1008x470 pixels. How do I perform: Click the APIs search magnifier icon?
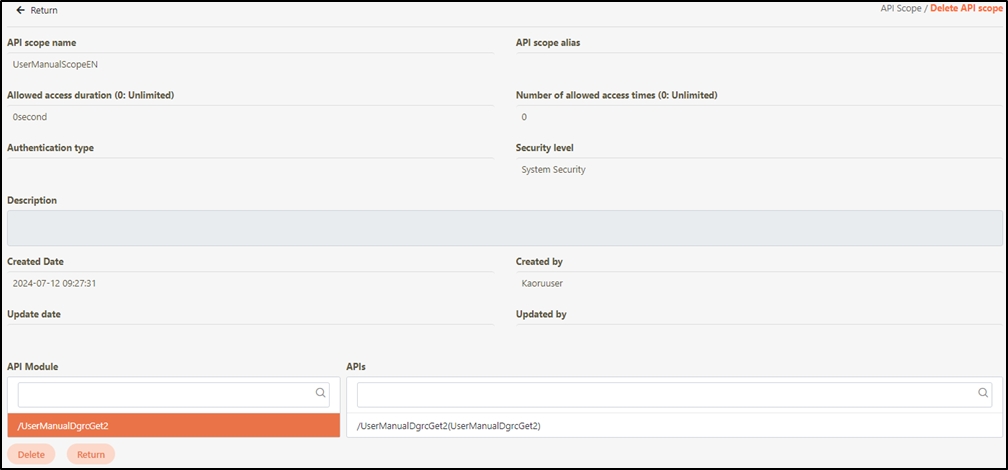pos(983,394)
